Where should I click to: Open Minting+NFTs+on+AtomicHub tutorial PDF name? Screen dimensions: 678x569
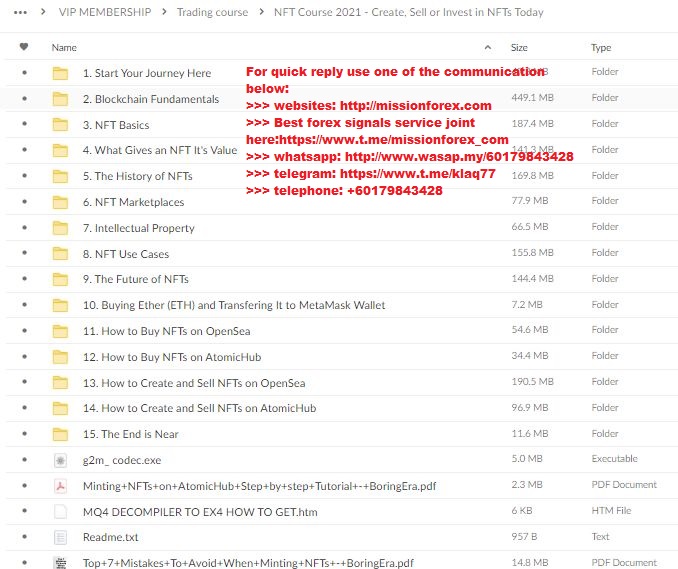259,486
